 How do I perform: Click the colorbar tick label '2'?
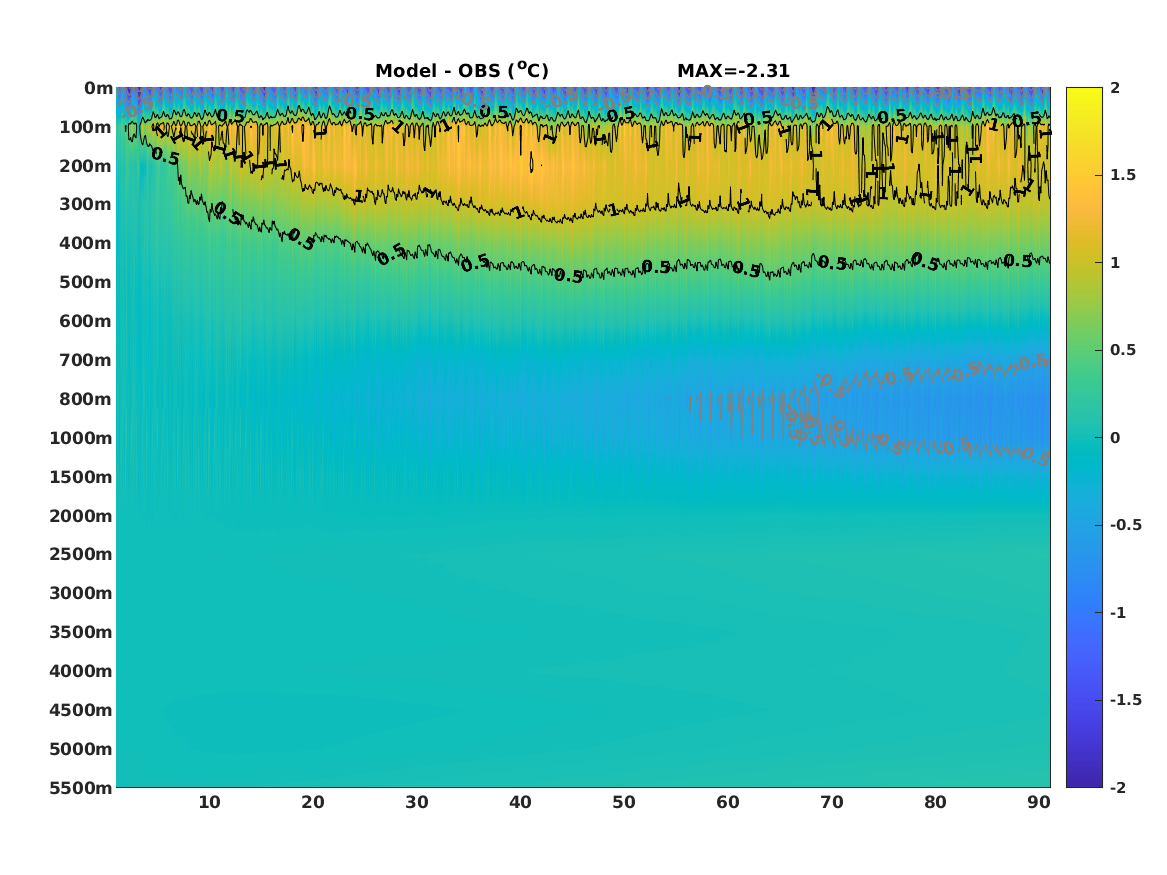coord(1115,88)
